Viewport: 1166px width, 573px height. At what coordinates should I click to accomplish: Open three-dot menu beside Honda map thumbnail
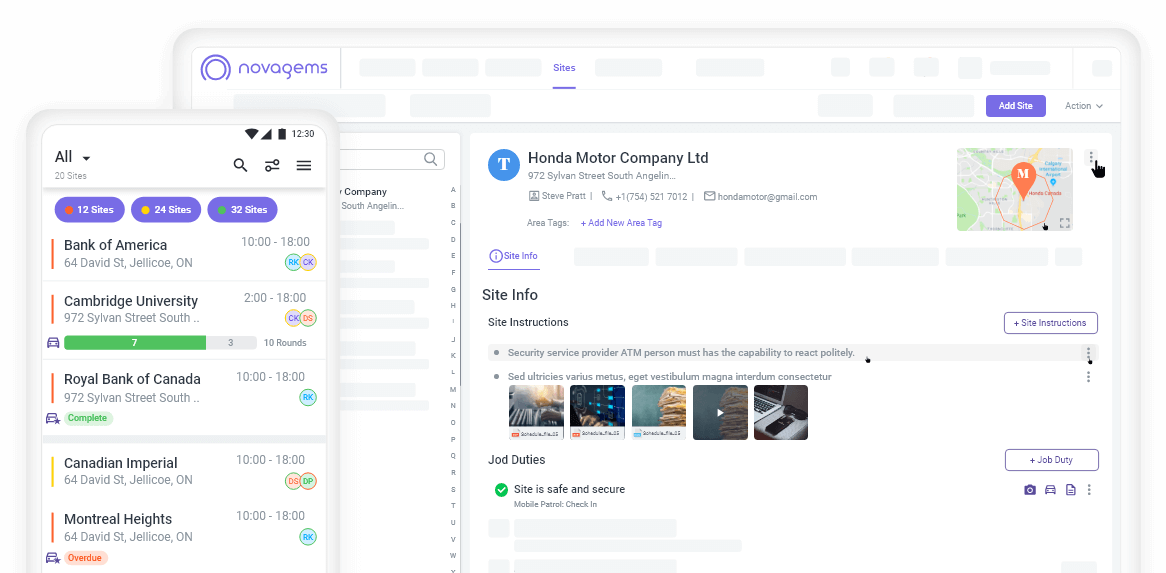[1091, 158]
